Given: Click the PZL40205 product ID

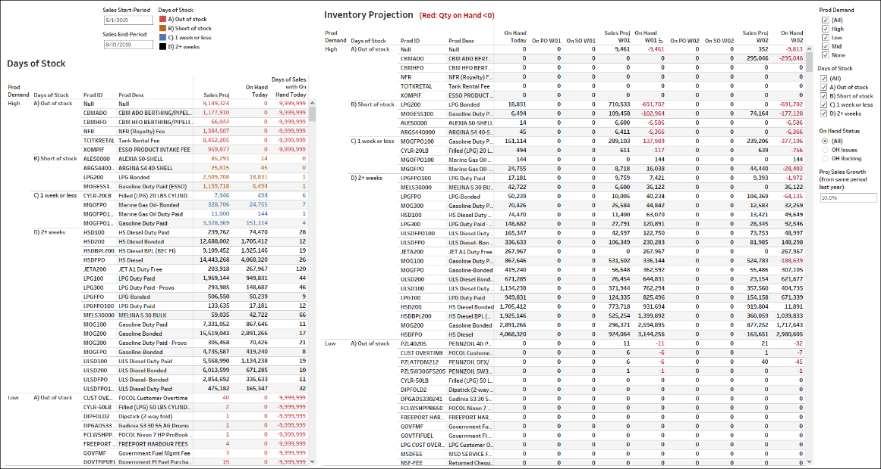Looking at the screenshot, I should click(413, 343).
